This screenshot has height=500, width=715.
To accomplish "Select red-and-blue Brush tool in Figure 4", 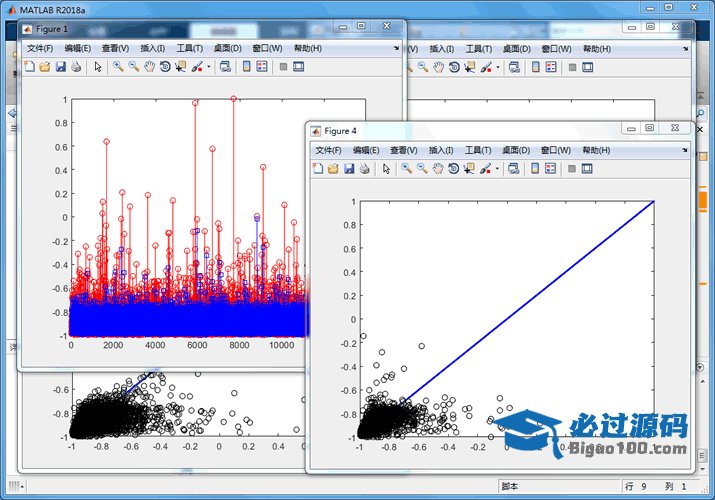I will pyautogui.click(x=485, y=169).
